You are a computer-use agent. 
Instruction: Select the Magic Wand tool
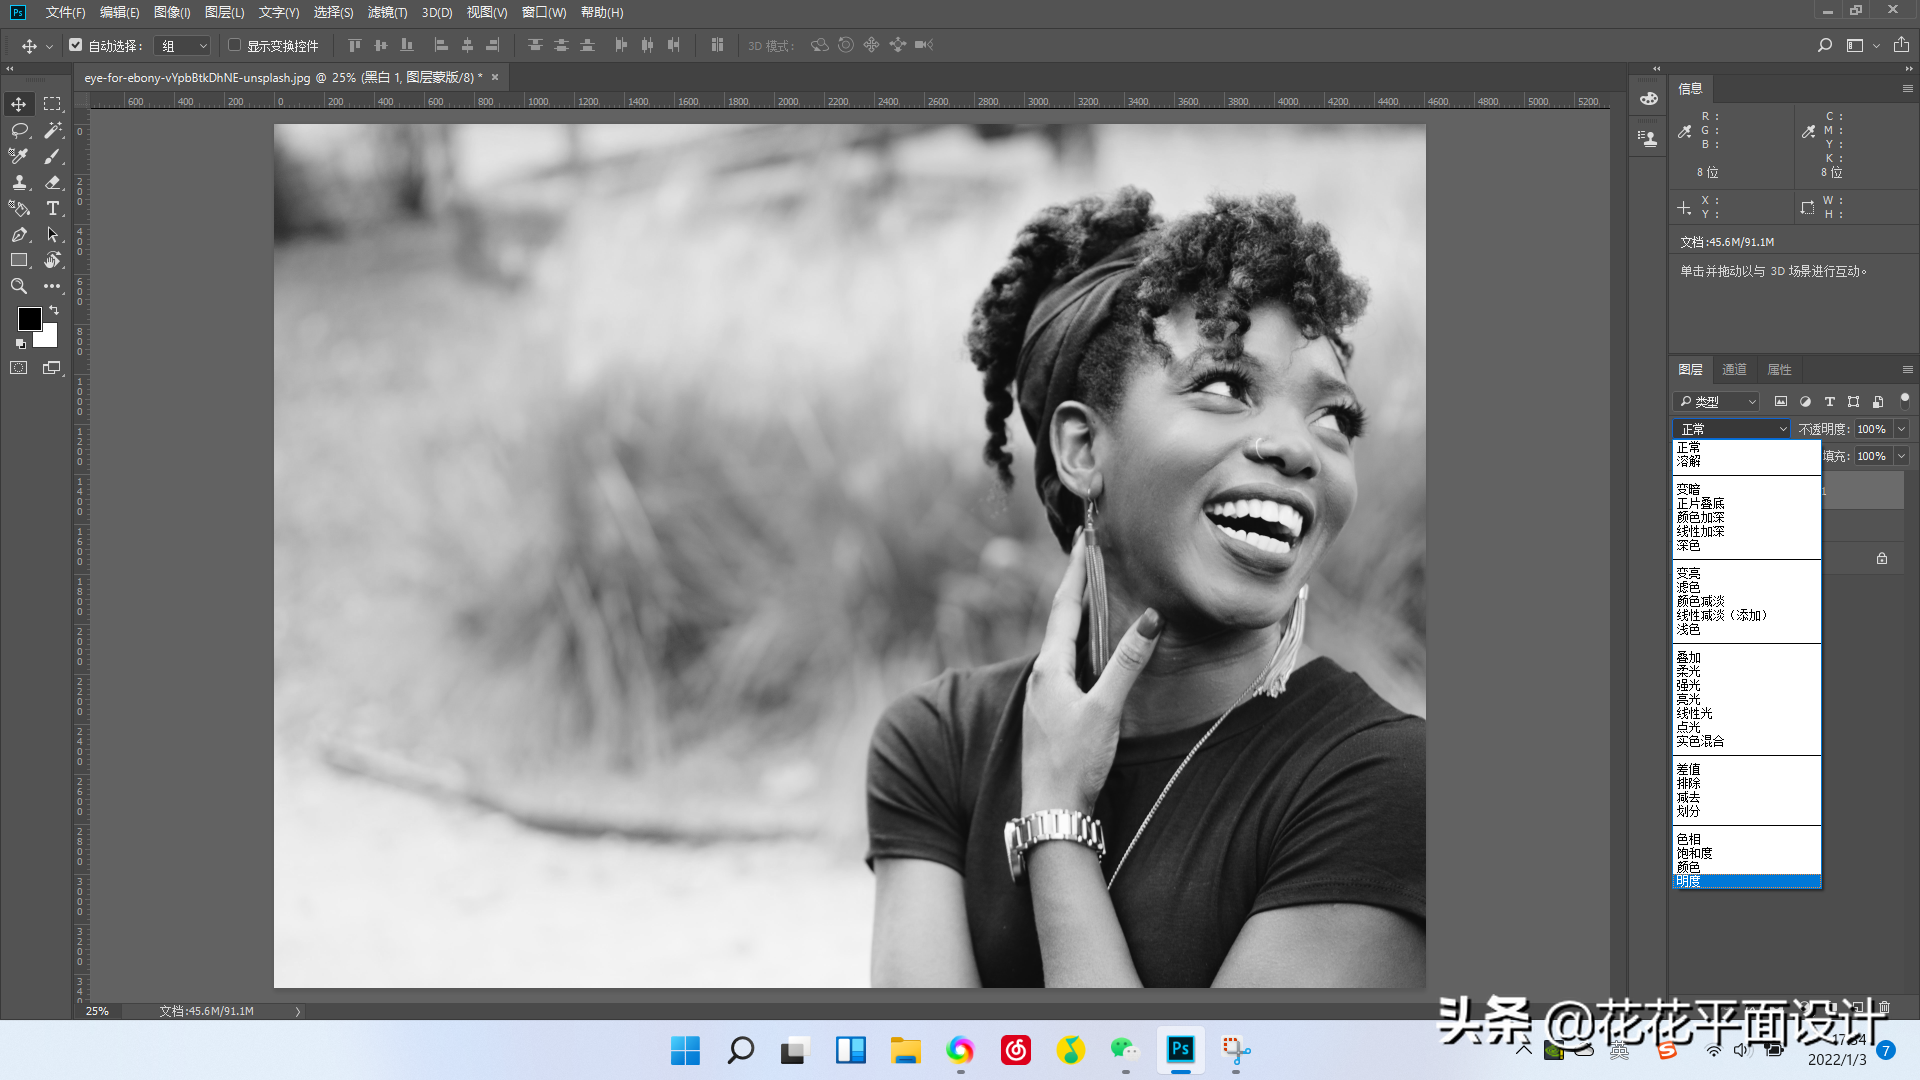pyautogui.click(x=52, y=130)
